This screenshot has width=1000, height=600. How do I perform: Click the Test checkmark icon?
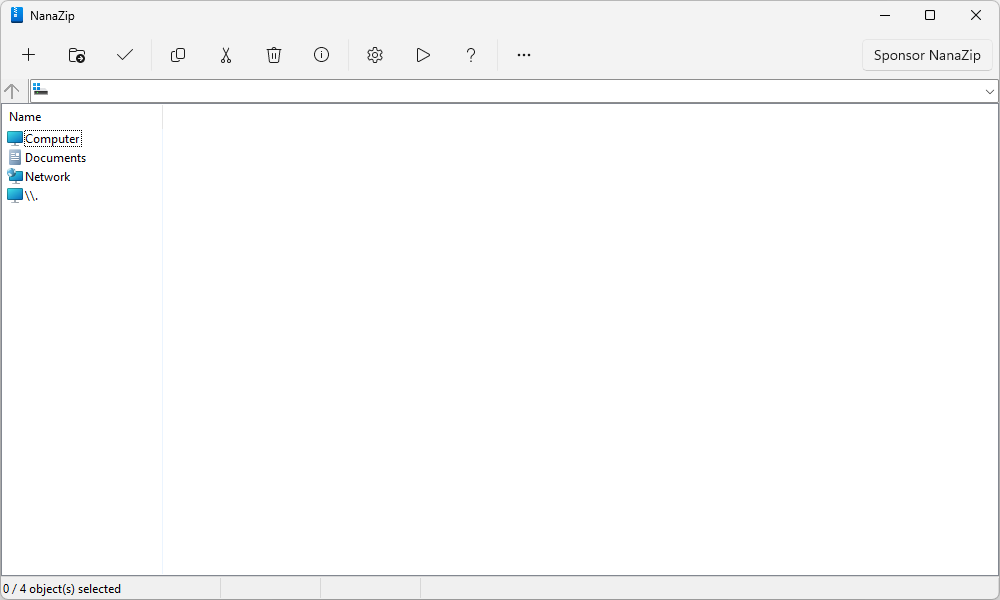(125, 55)
